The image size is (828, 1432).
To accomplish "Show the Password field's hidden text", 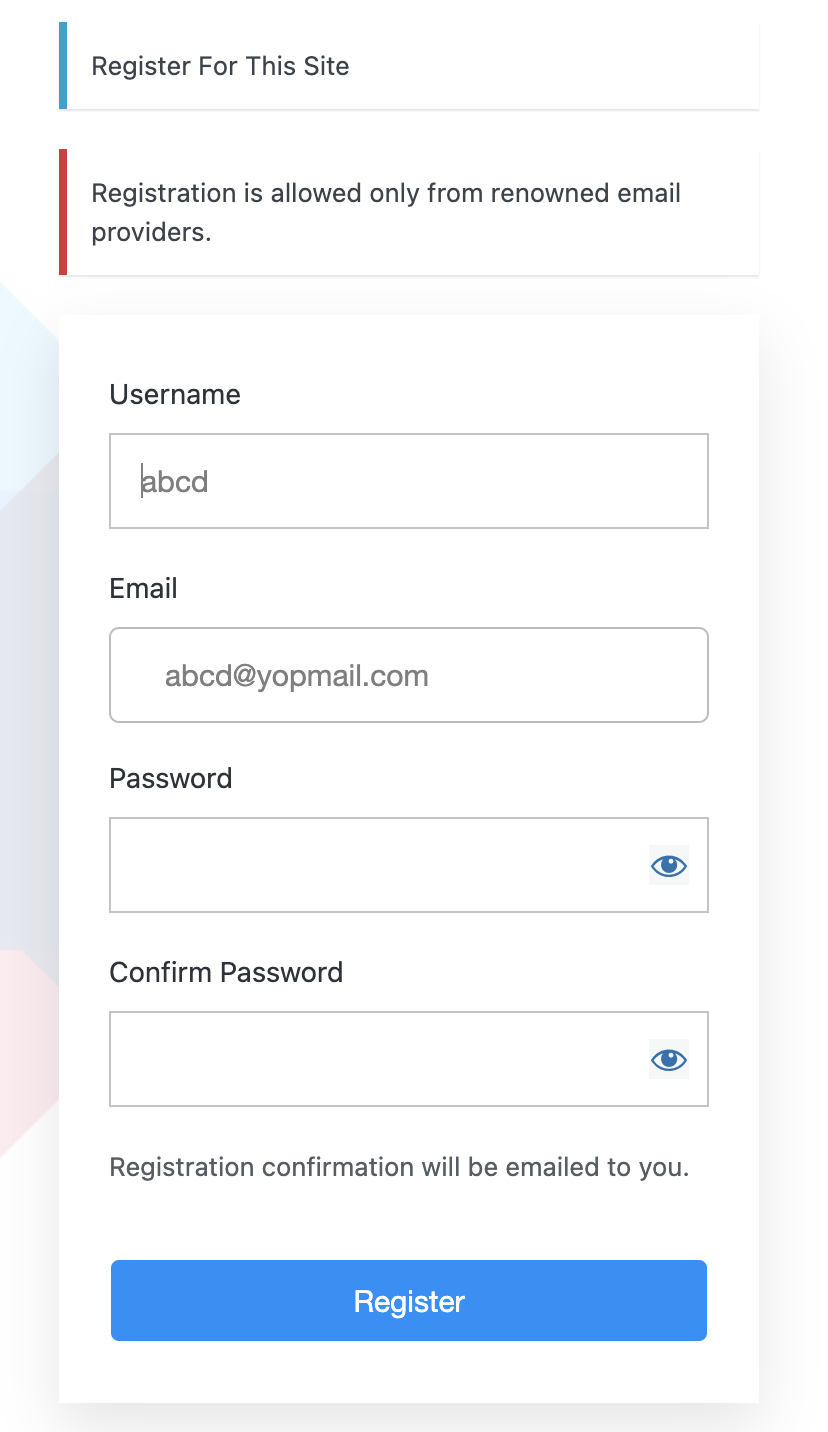I will (669, 865).
